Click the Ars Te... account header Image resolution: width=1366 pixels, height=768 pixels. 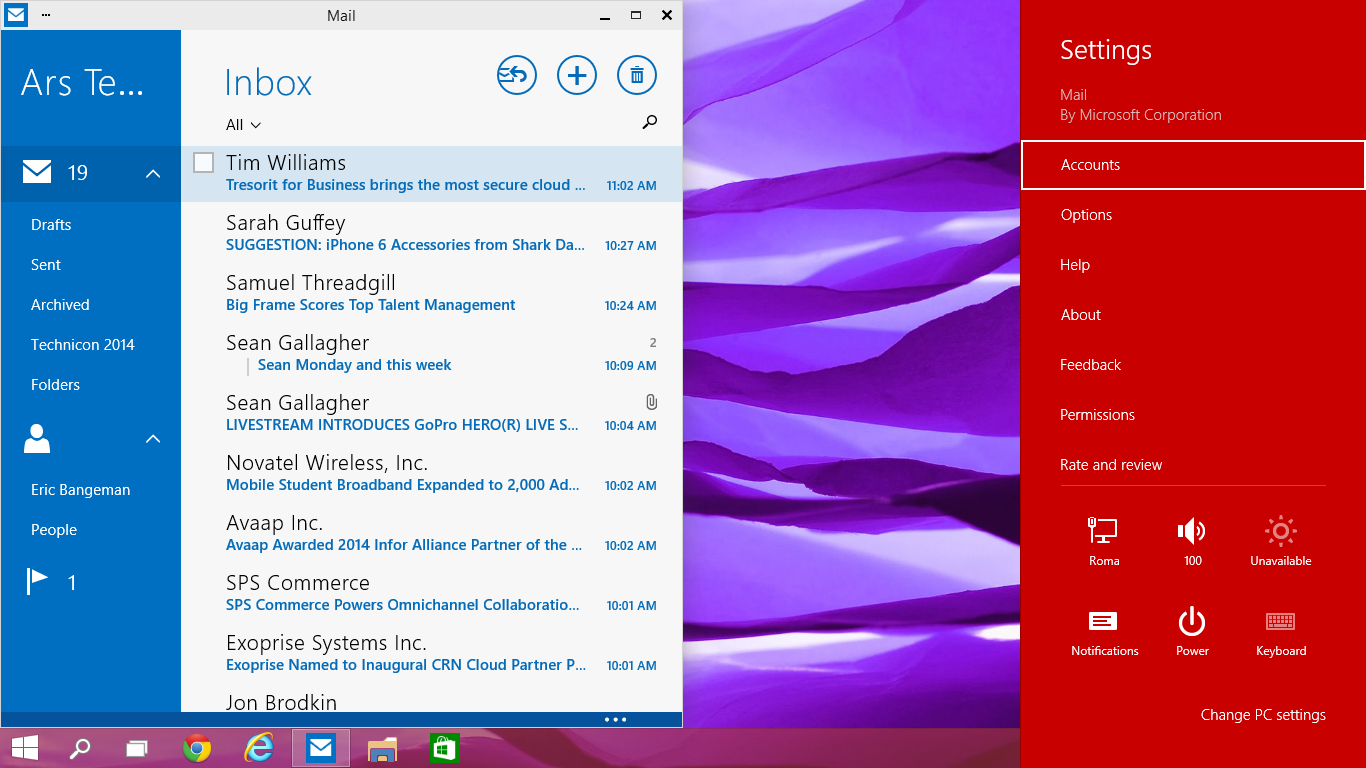click(x=82, y=83)
